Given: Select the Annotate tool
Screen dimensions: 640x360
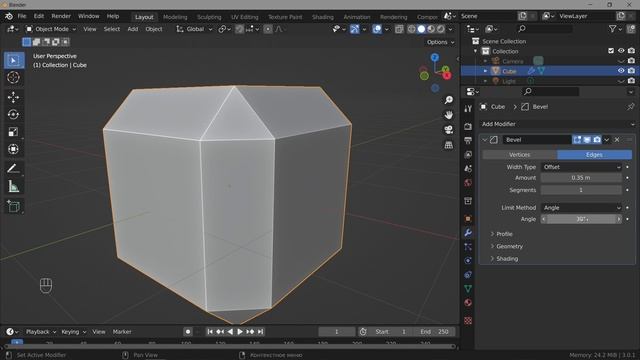Looking at the screenshot, I should 13,169.
